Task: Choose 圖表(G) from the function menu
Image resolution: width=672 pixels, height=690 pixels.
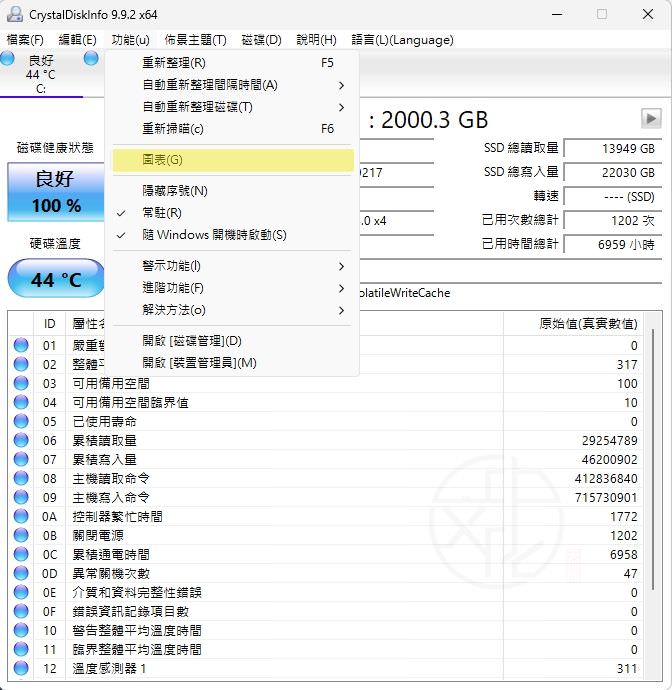Action: 233,160
